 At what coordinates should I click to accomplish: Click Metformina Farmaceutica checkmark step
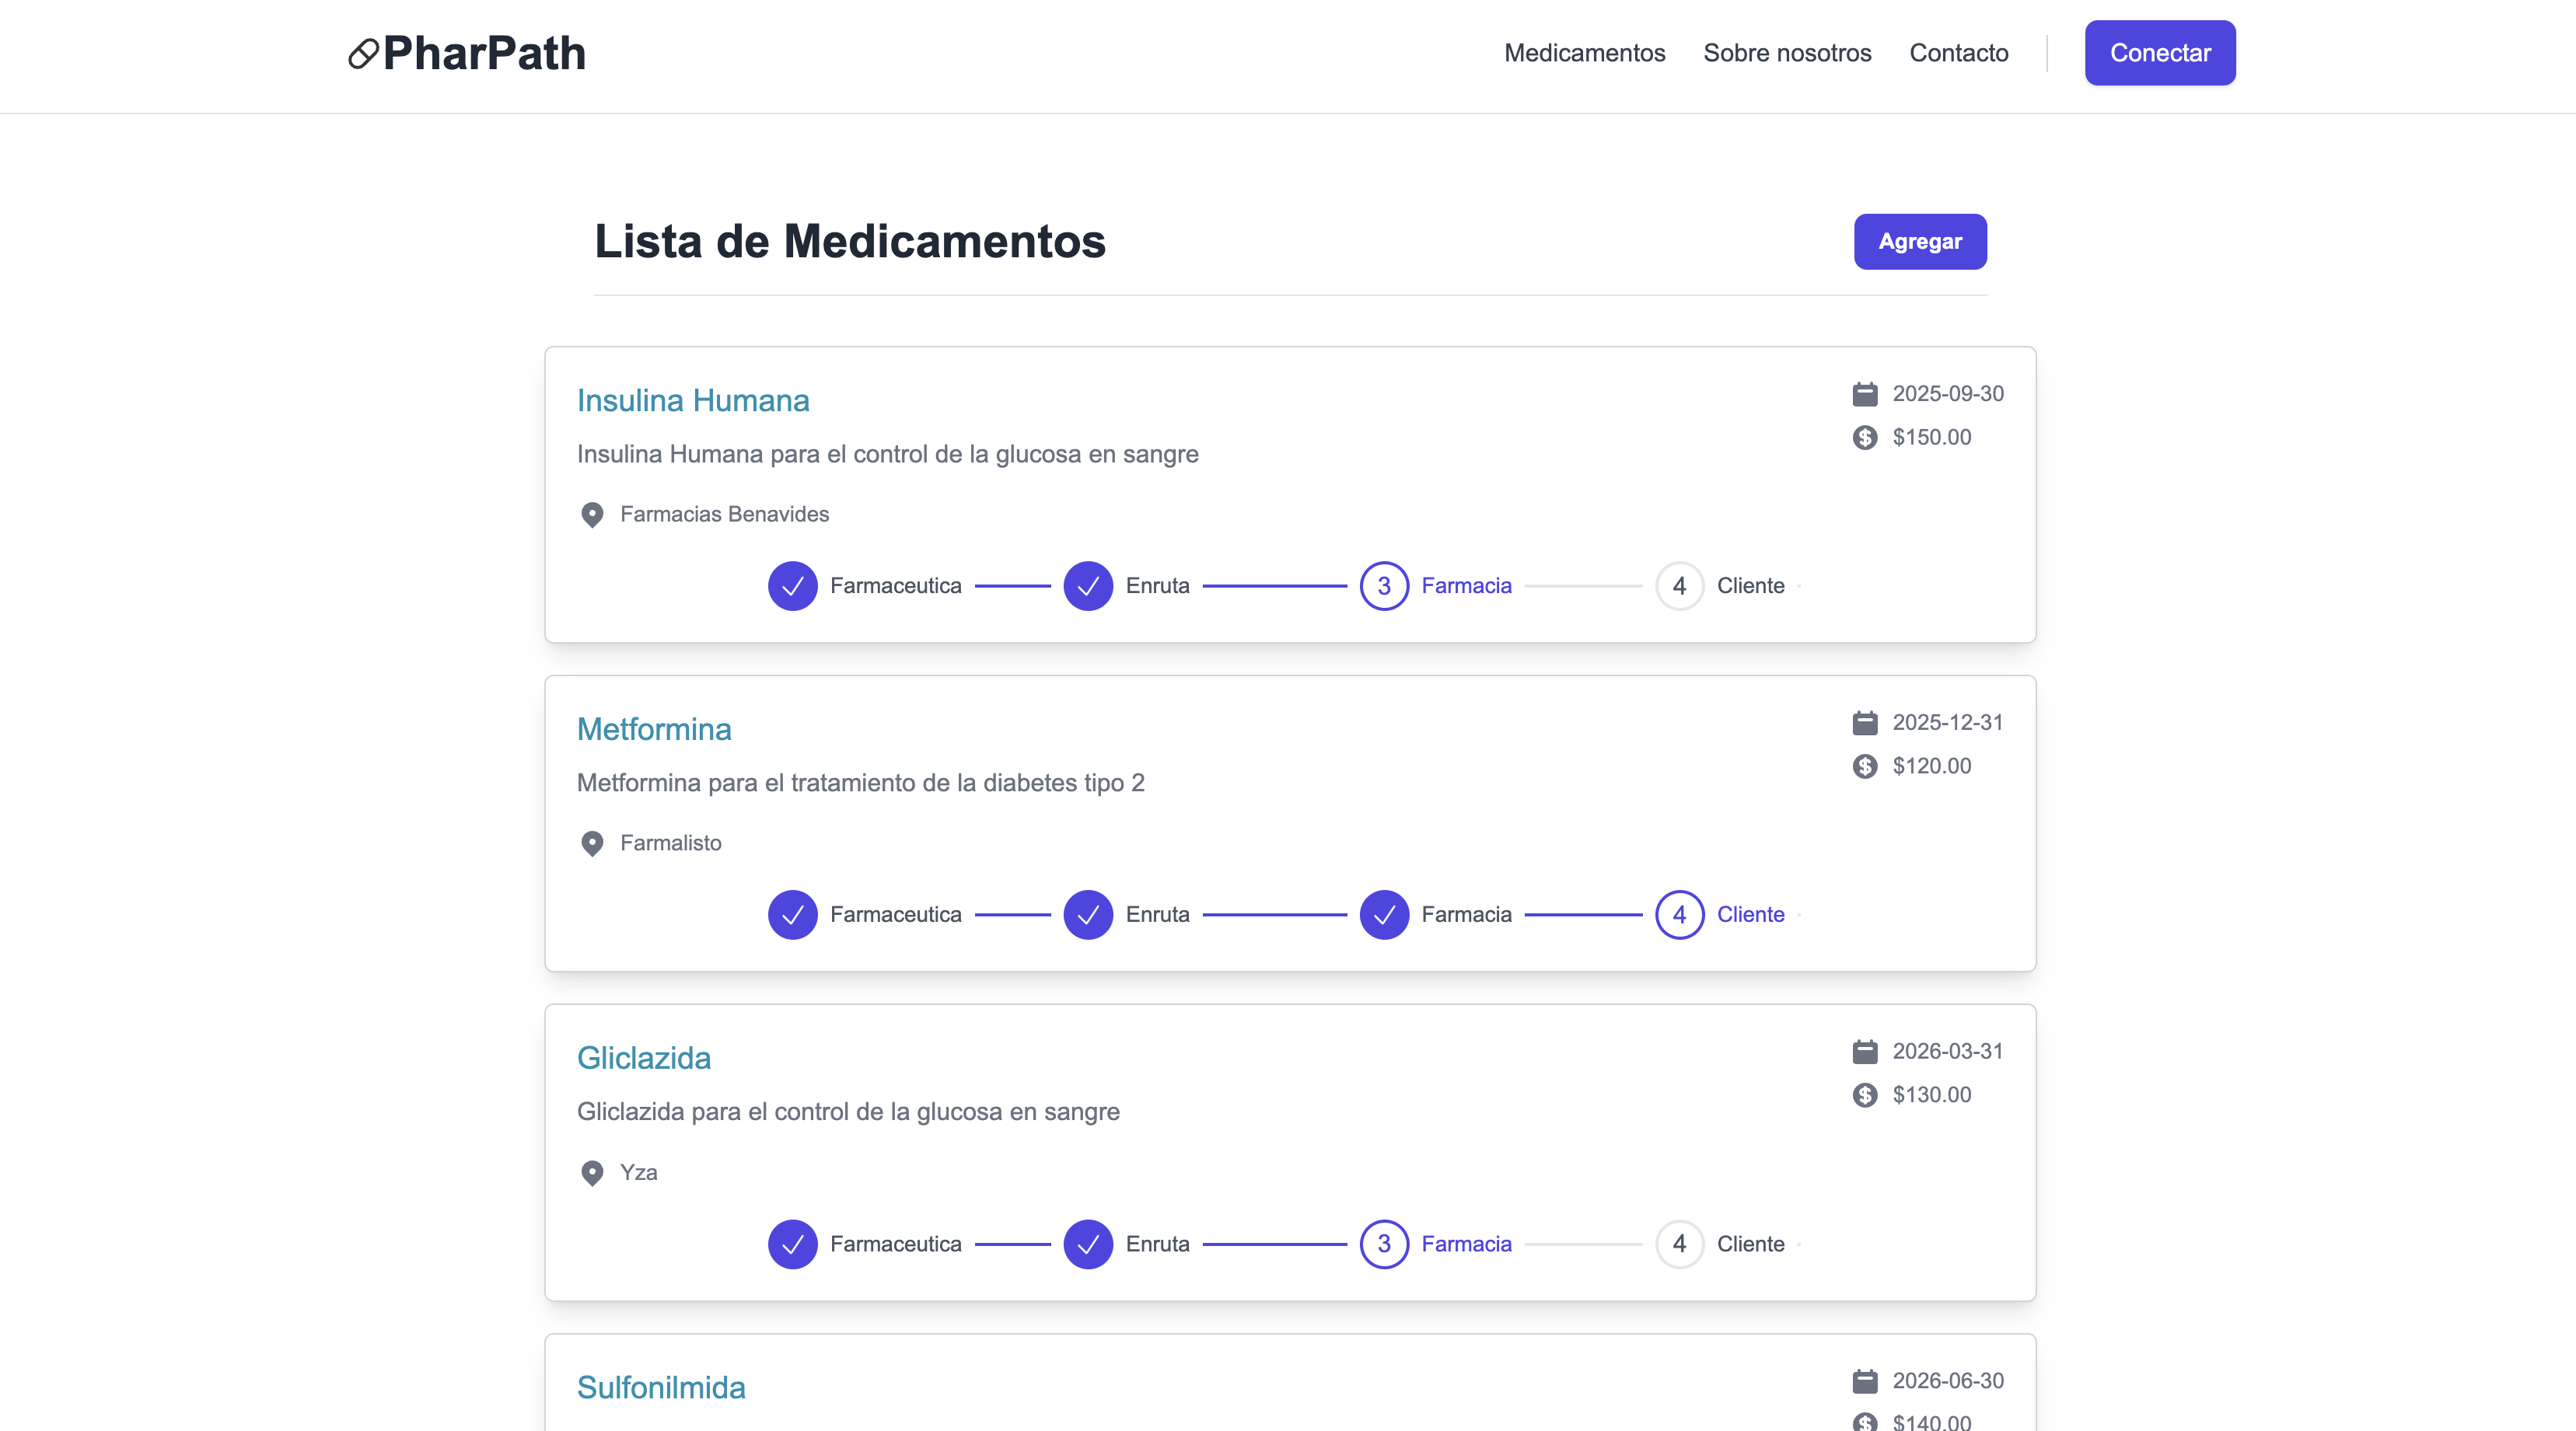(793, 915)
